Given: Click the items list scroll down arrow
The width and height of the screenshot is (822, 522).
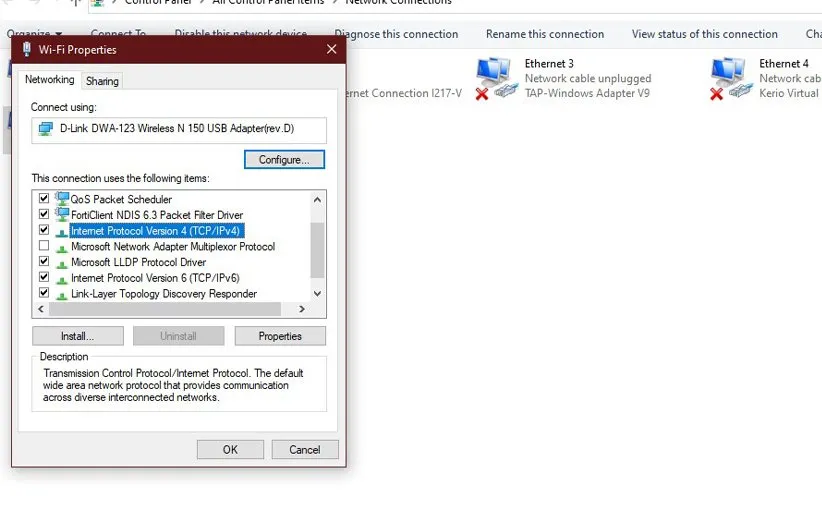Looking at the screenshot, I should [x=317, y=293].
